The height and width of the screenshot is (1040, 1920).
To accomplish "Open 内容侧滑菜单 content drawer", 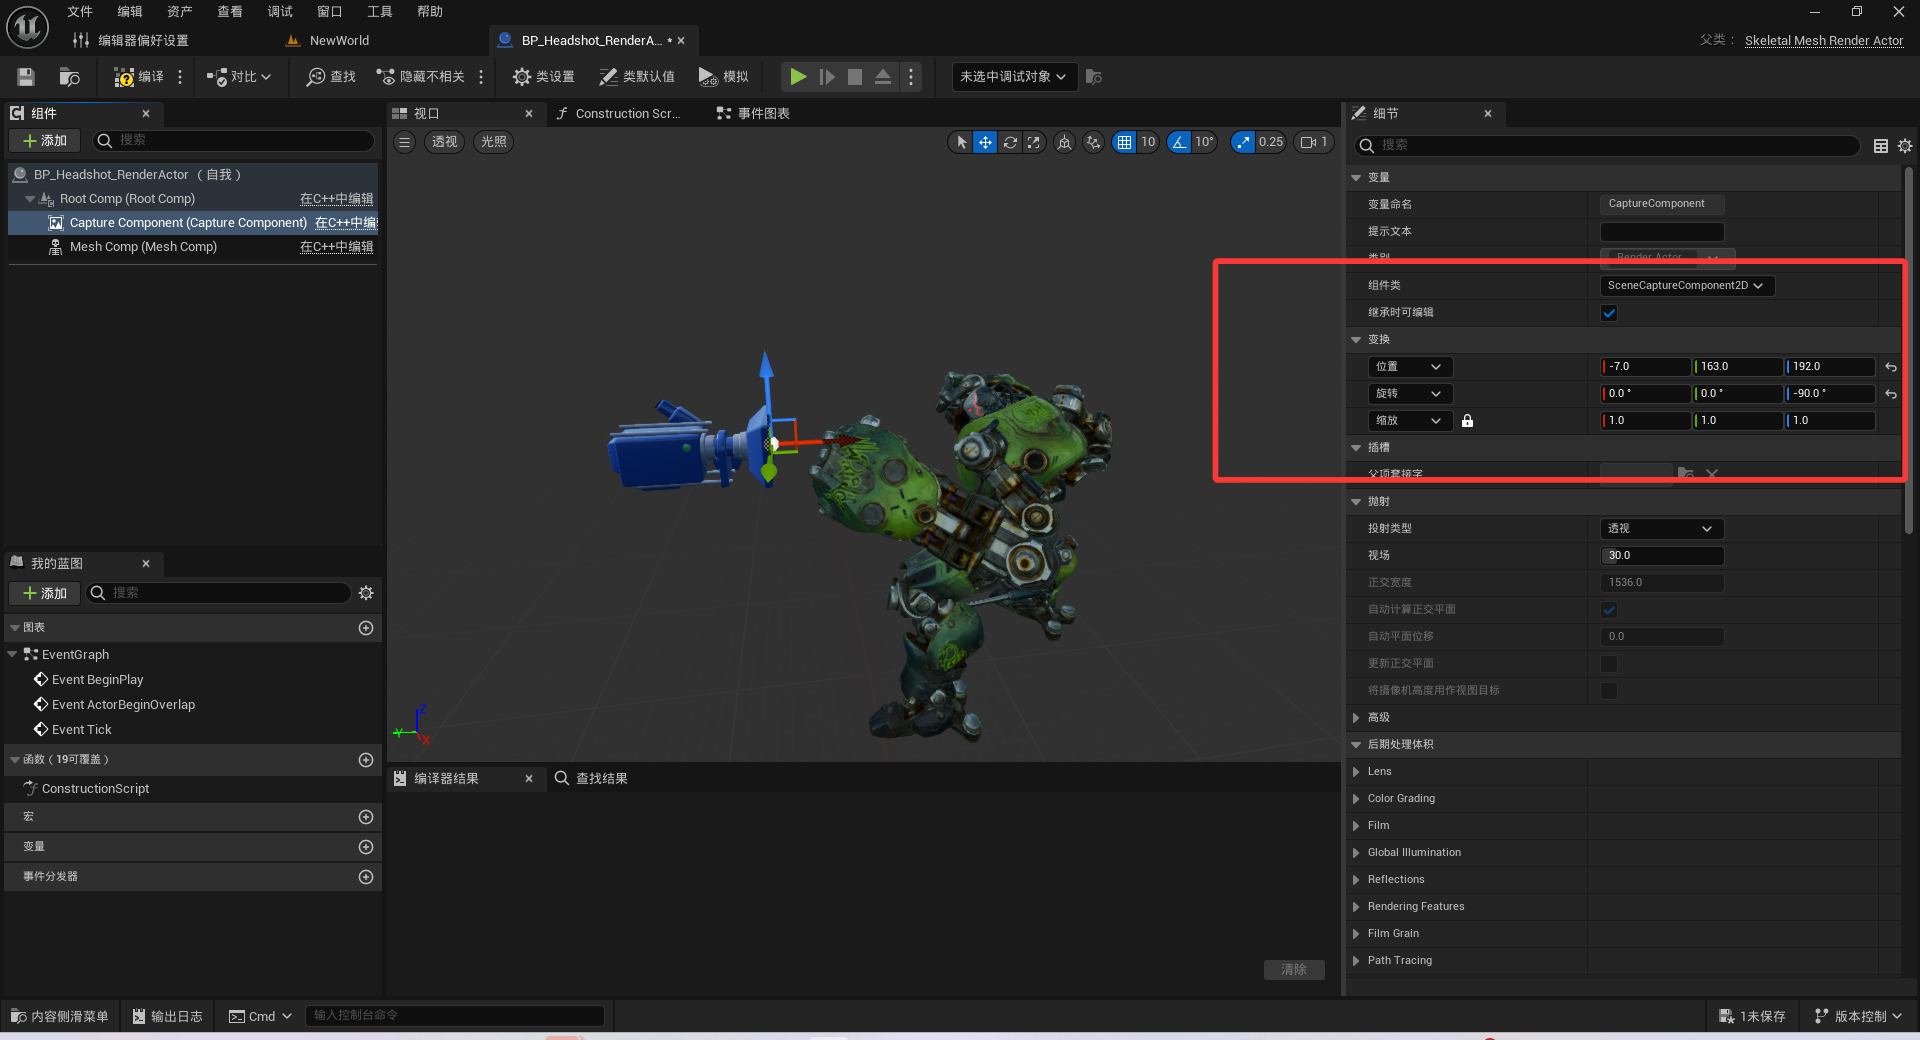I will pos(60,1016).
